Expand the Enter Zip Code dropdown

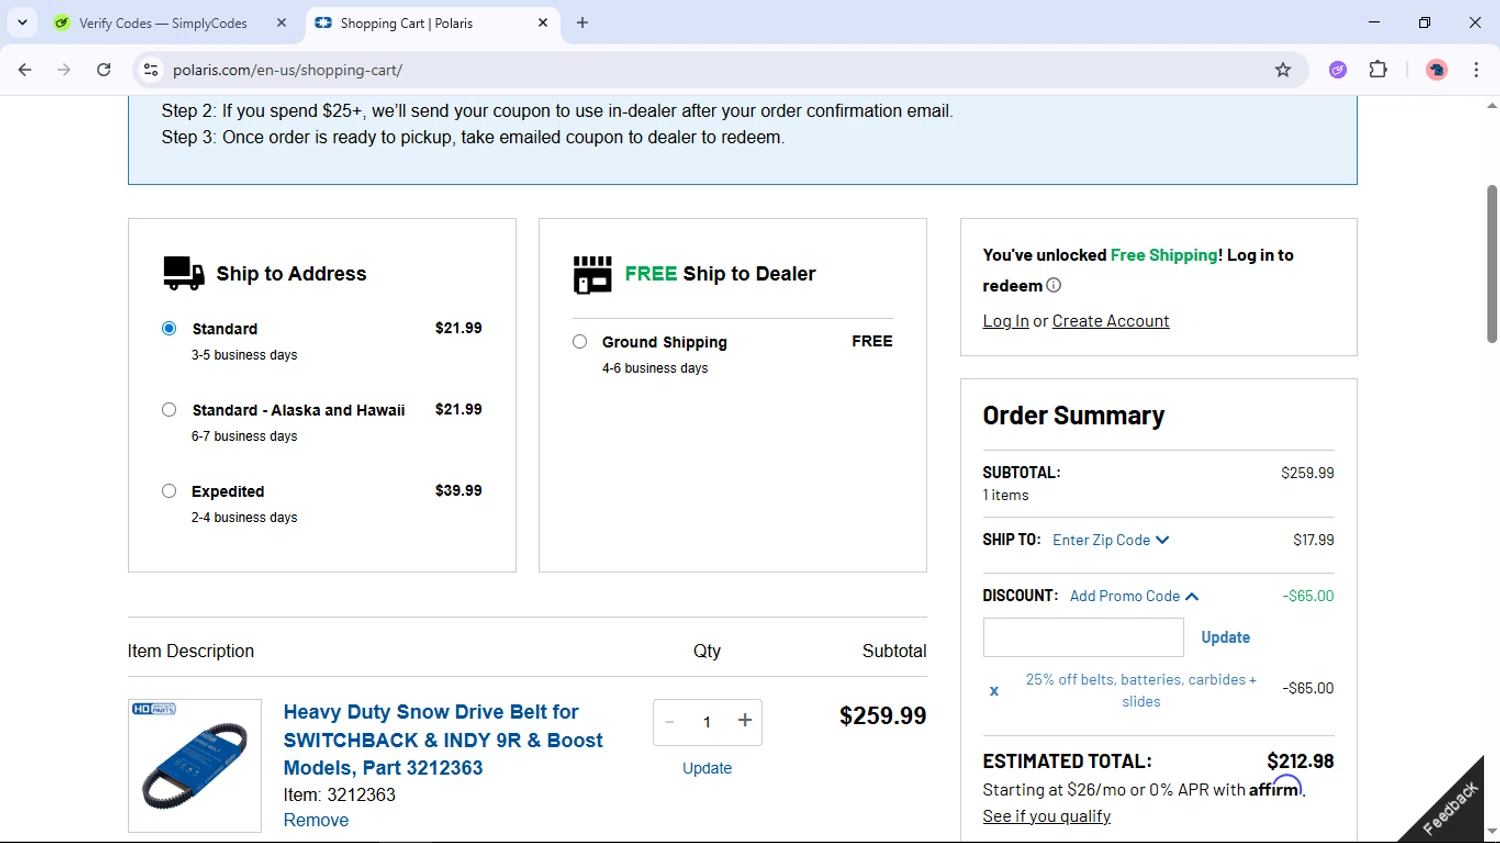(x=1110, y=540)
